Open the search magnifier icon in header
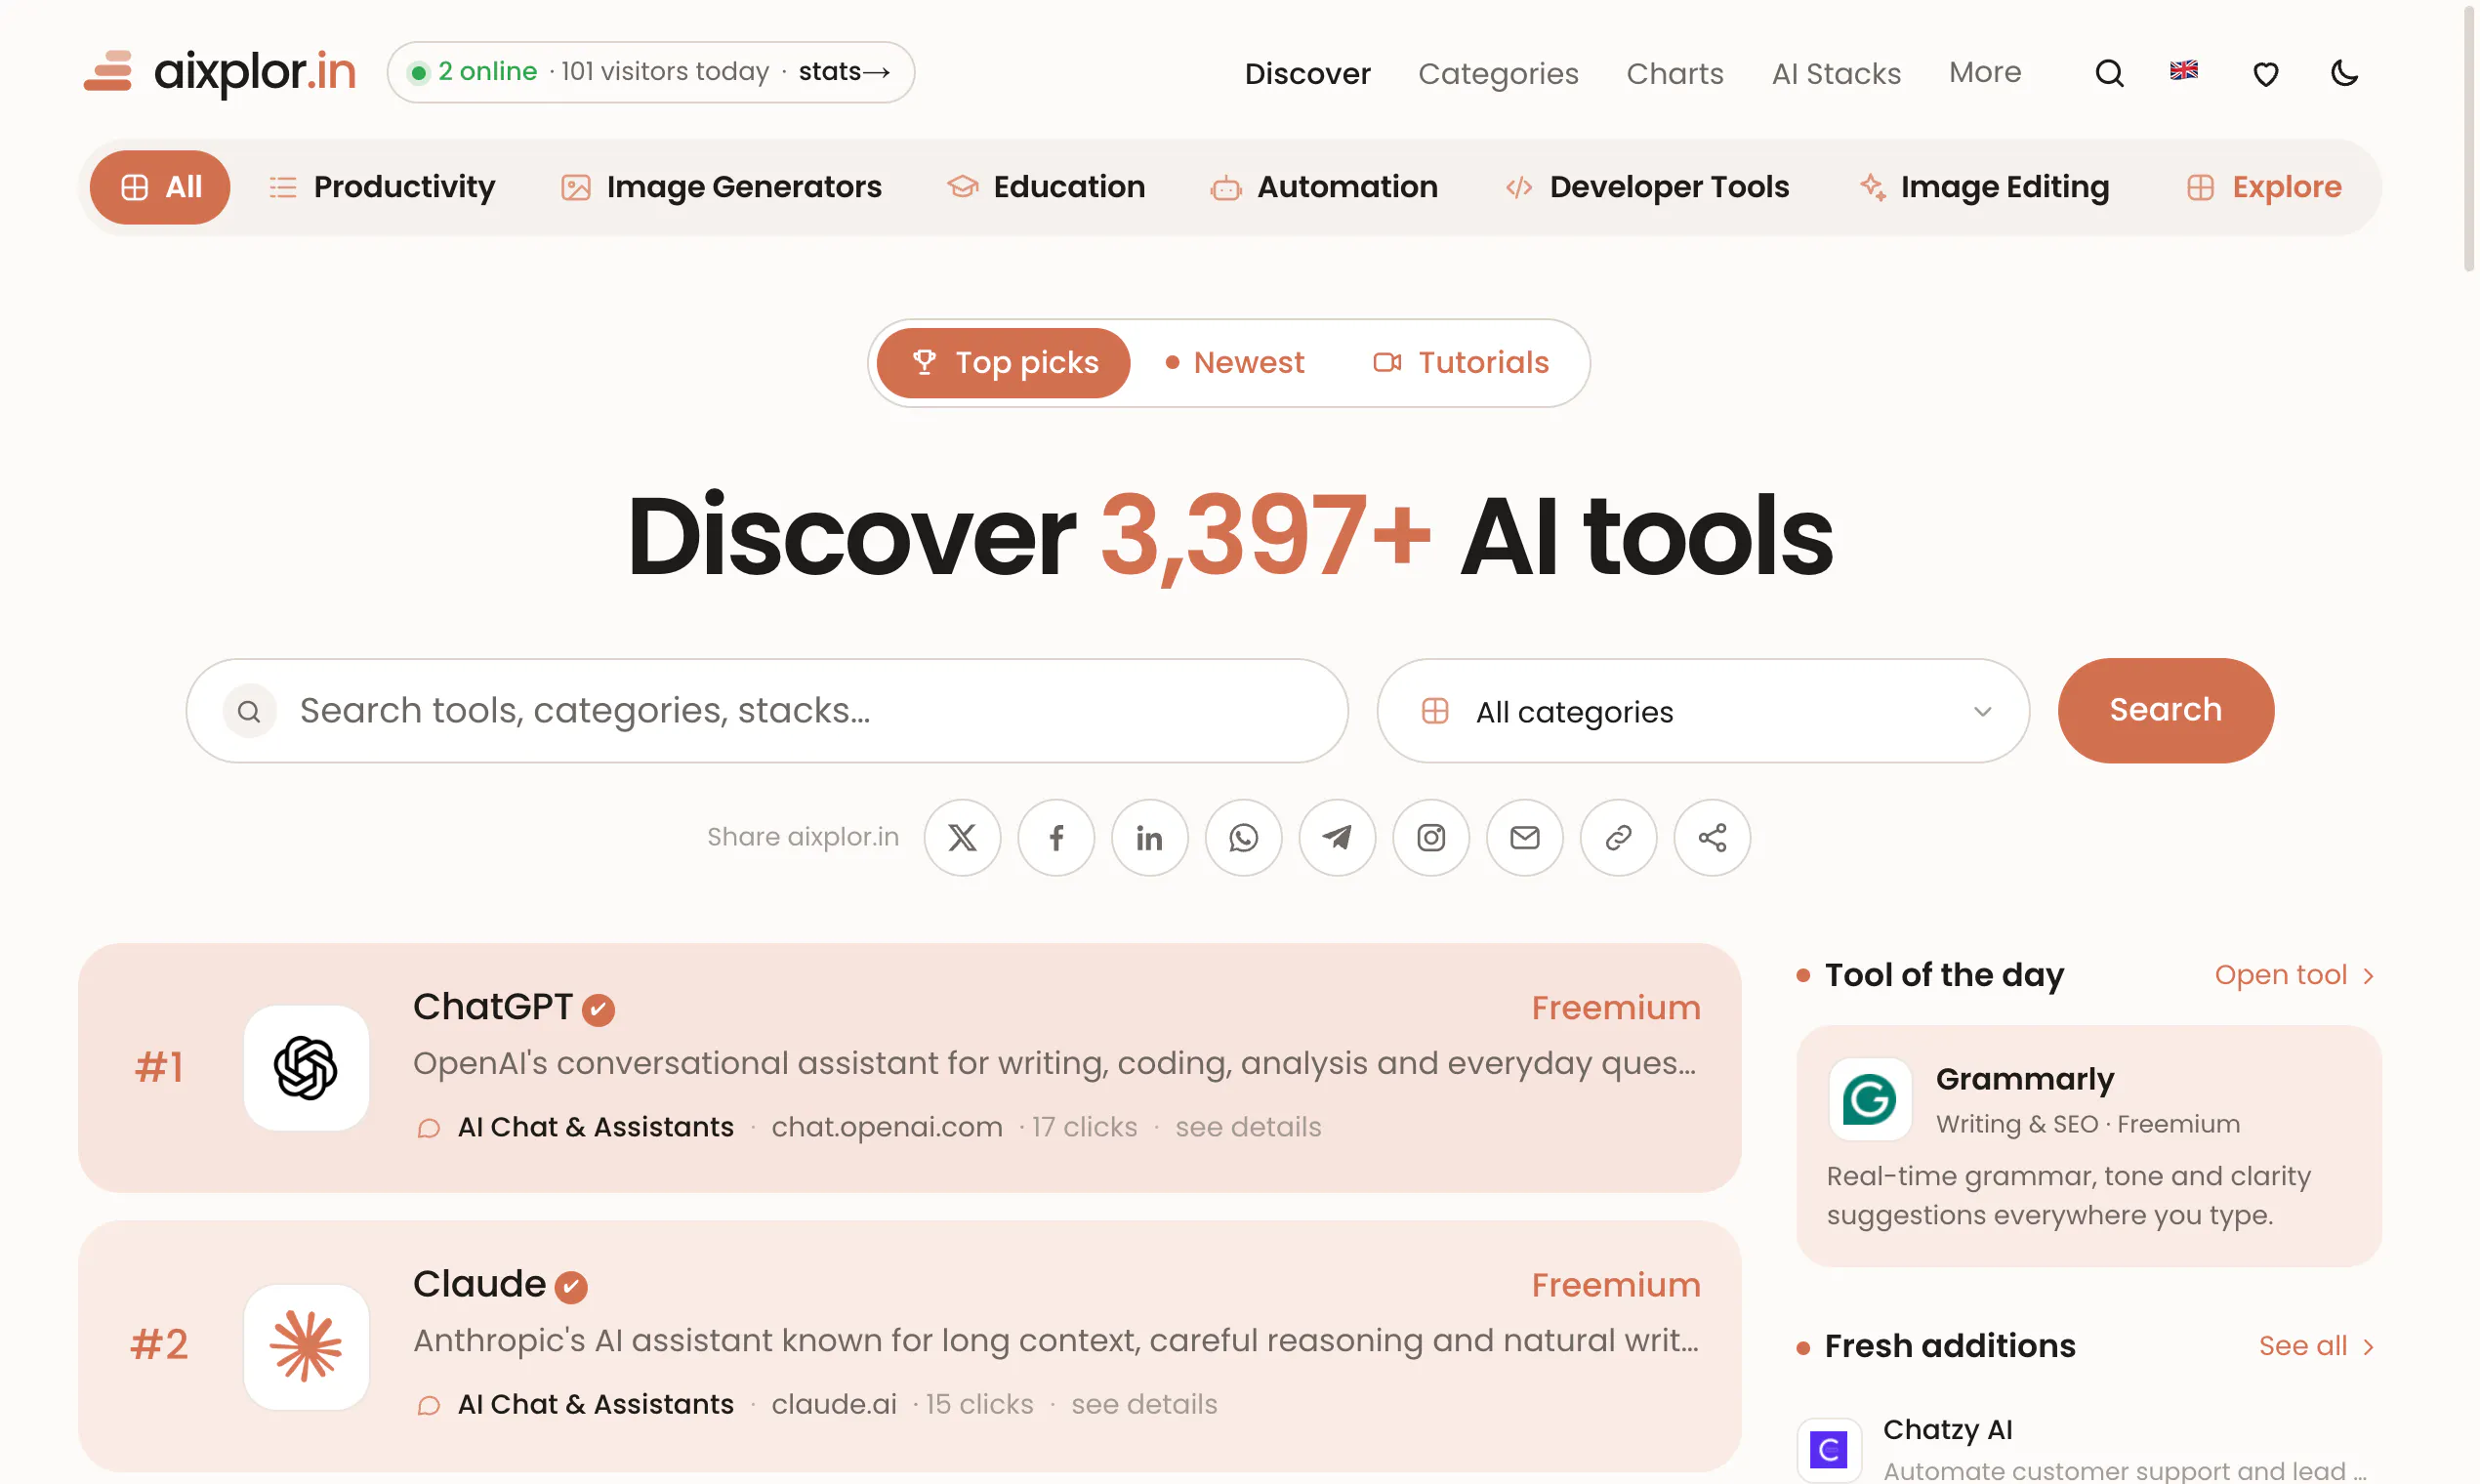Screen dimensions: 2480x1484 2109,73
